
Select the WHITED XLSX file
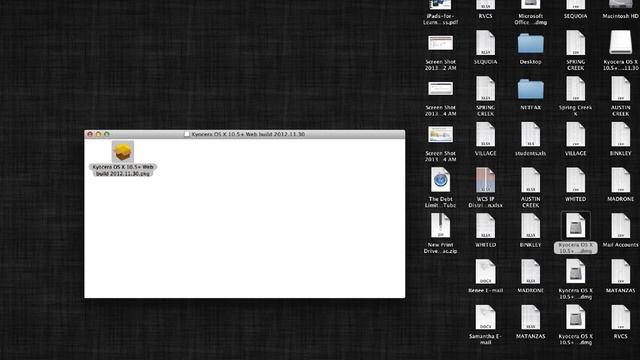coord(485,226)
